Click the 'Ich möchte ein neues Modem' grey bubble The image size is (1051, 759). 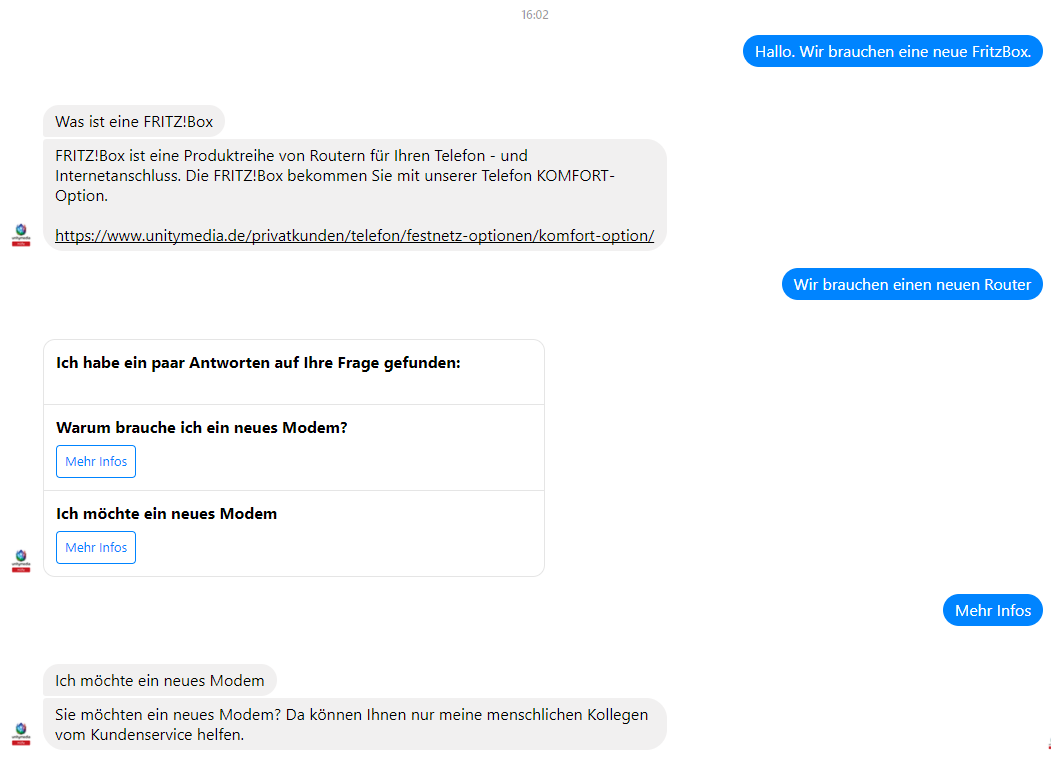click(x=160, y=681)
